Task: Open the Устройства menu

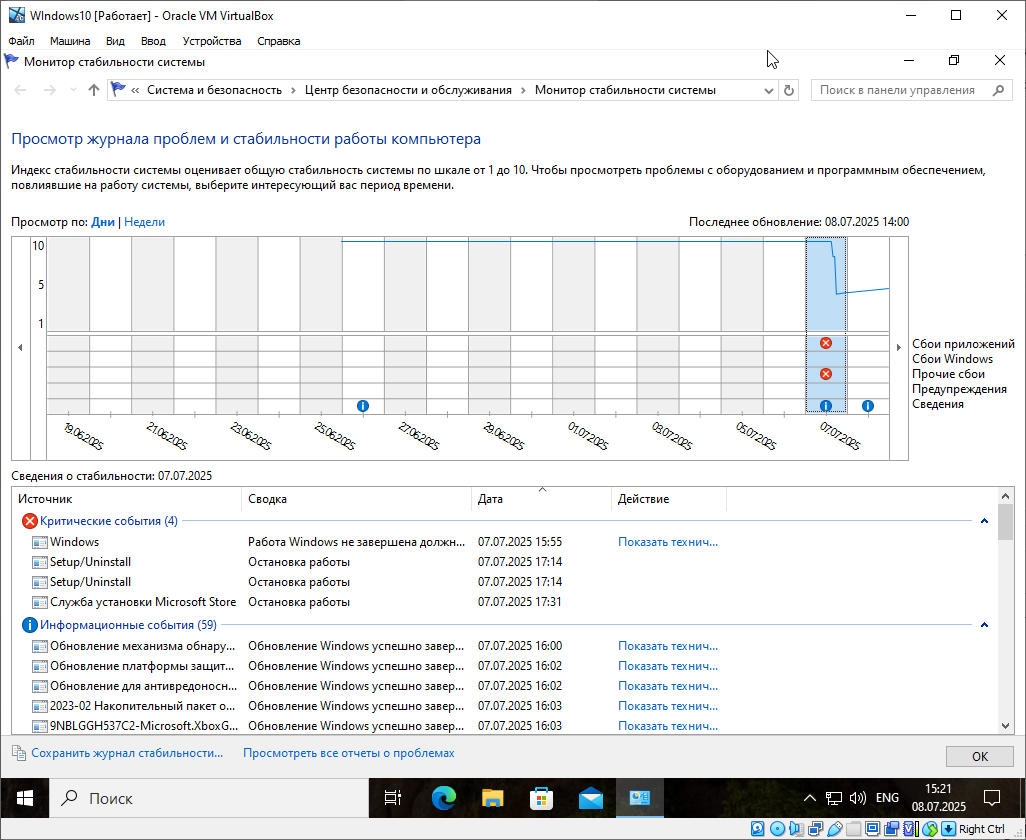Action: (x=212, y=41)
